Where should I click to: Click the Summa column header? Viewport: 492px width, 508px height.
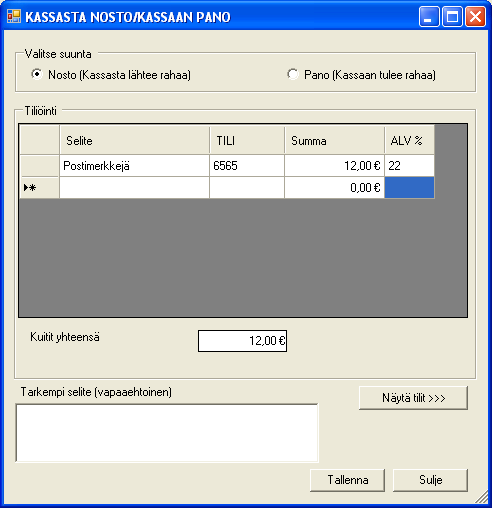pyautogui.click(x=334, y=140)
